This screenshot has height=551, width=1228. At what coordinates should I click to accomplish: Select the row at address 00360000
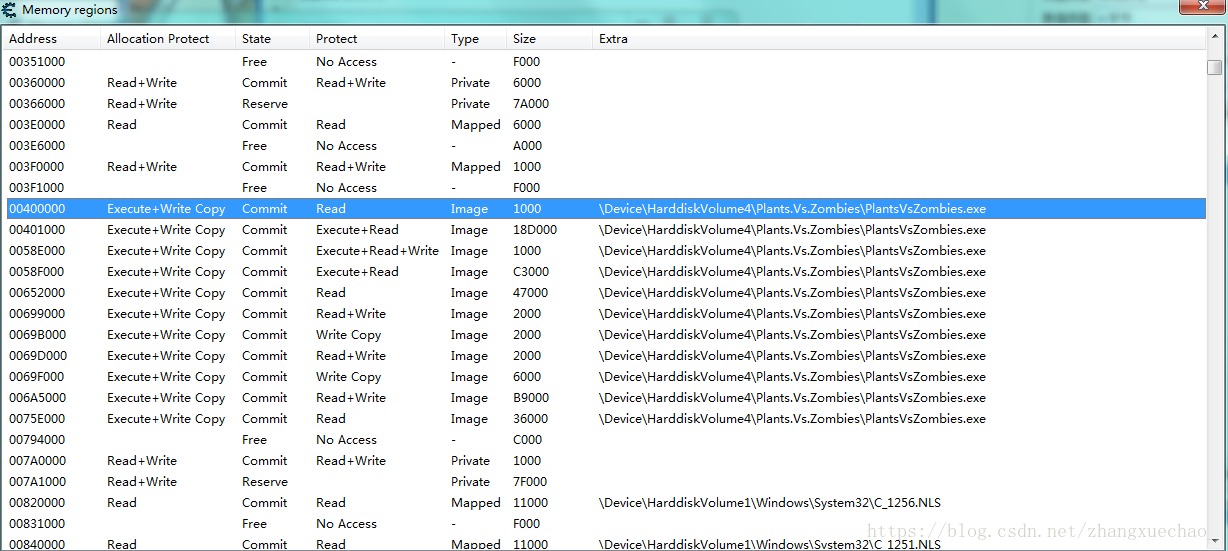pyautogui.click(x=604, y=83)
